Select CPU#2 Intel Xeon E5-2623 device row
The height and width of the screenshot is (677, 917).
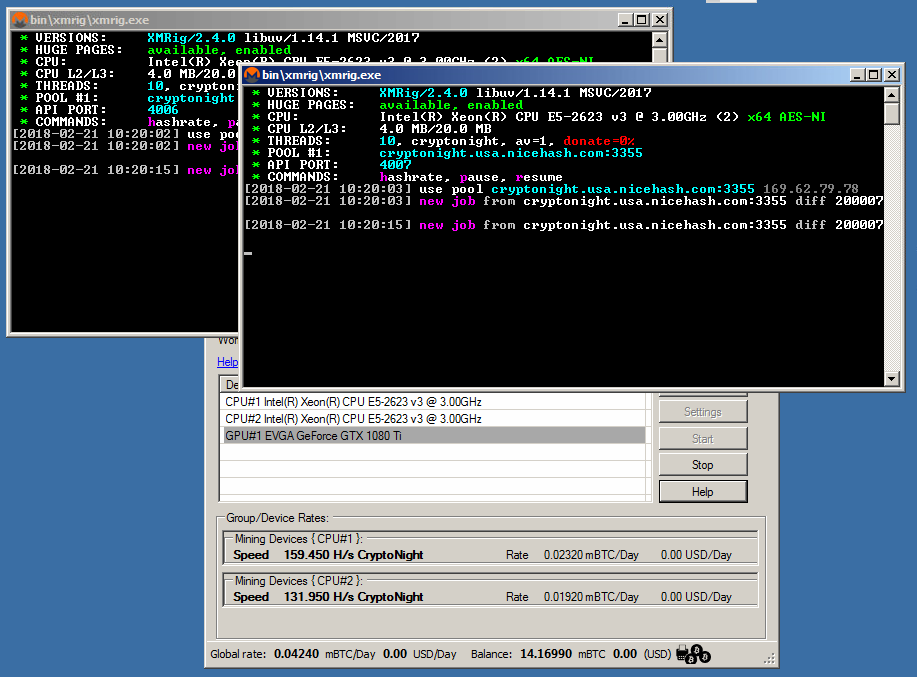434,419
